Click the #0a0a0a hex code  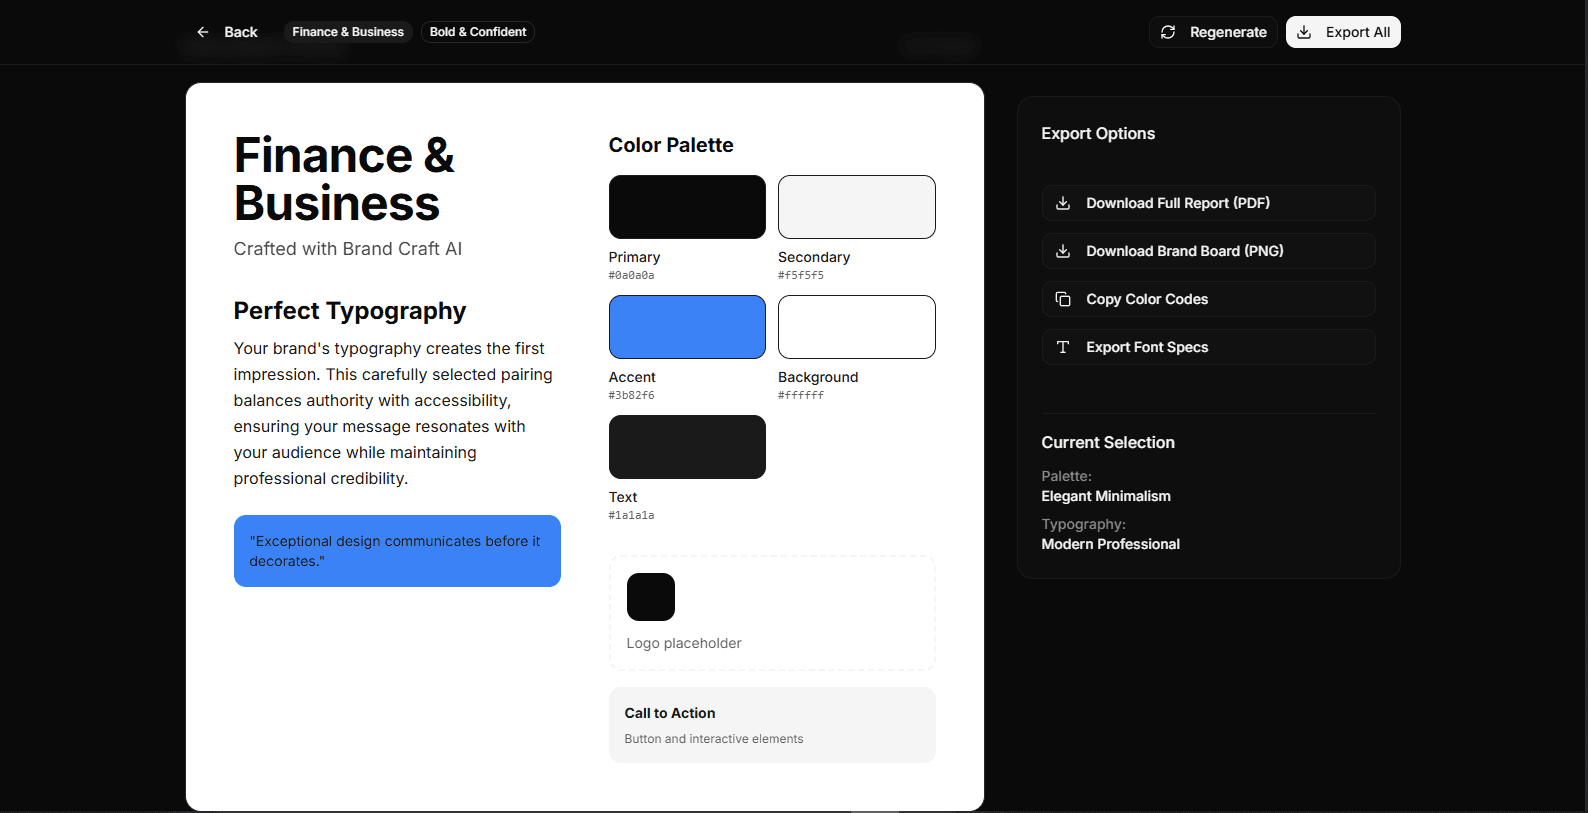coord(631,275)
